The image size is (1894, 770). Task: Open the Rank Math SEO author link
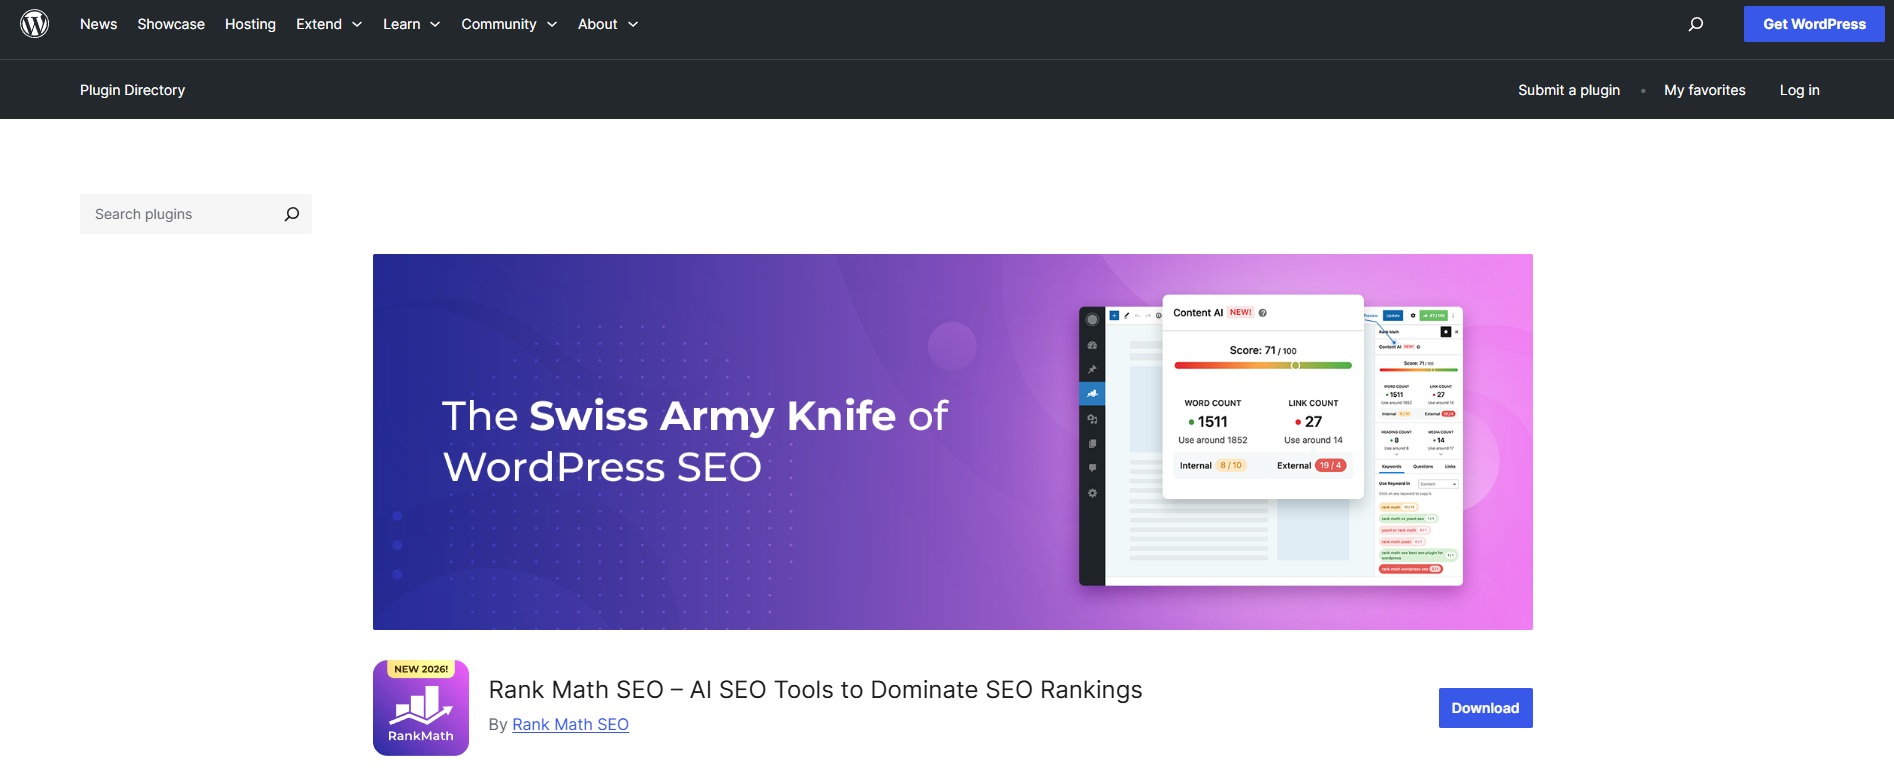tap(570, 725)
